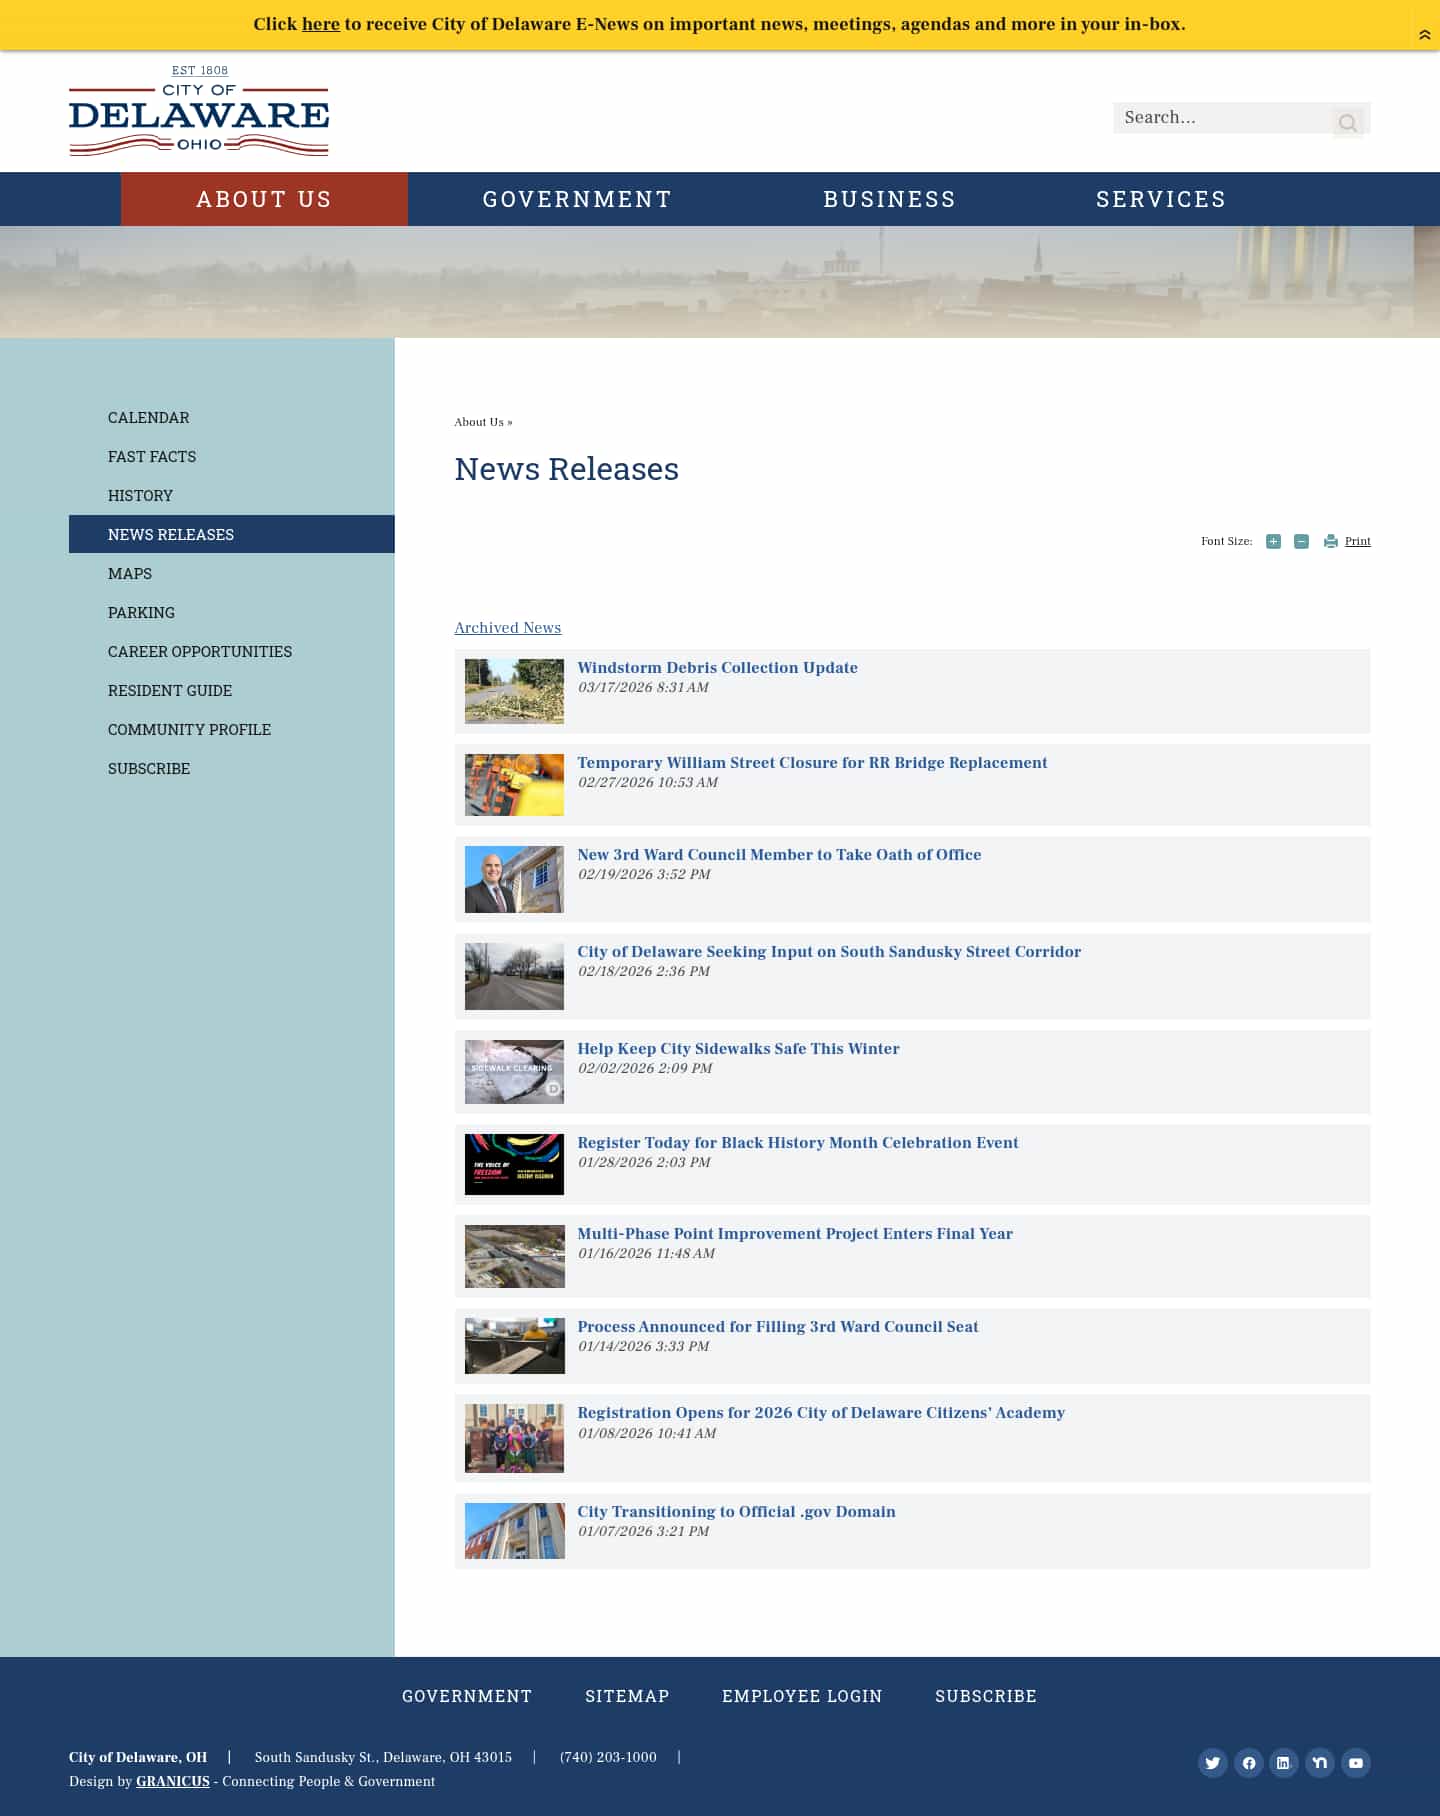Viewport: 1440px width, 1816px height.
Task: Collapse the yellow E-News banner chevron
Action: pos(1424,35)
